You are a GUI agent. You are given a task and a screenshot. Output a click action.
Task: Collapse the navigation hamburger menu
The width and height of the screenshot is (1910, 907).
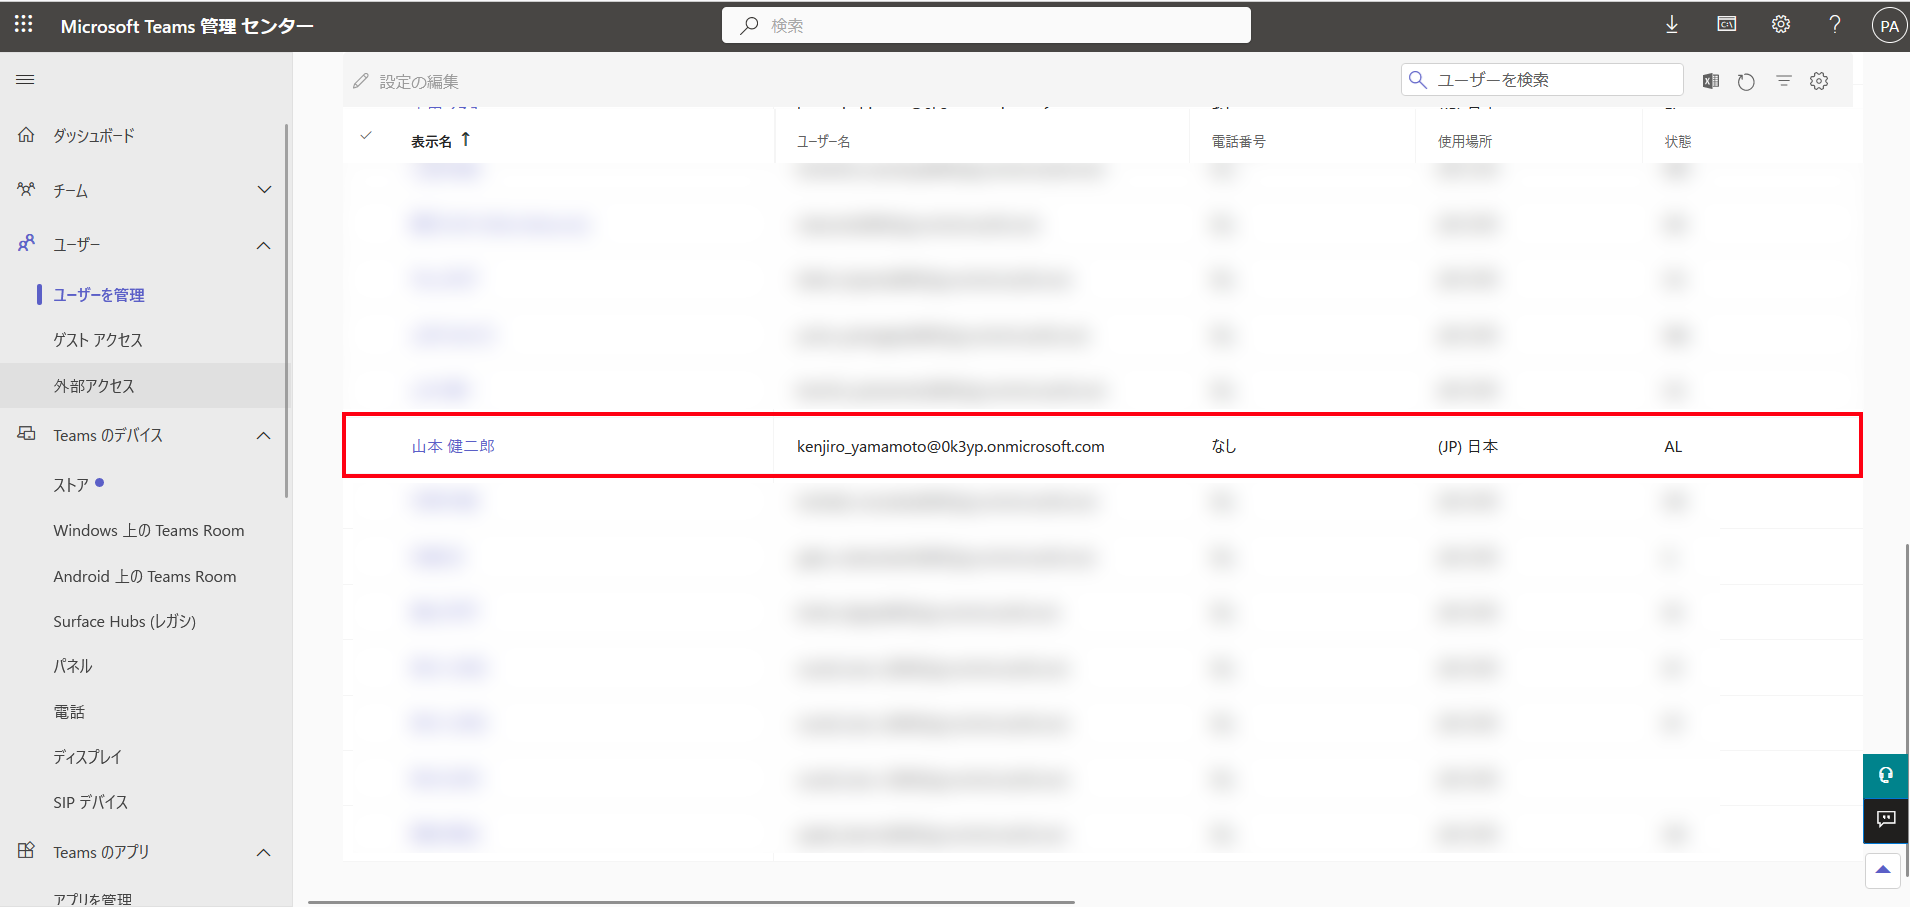[x=26, y=80]
